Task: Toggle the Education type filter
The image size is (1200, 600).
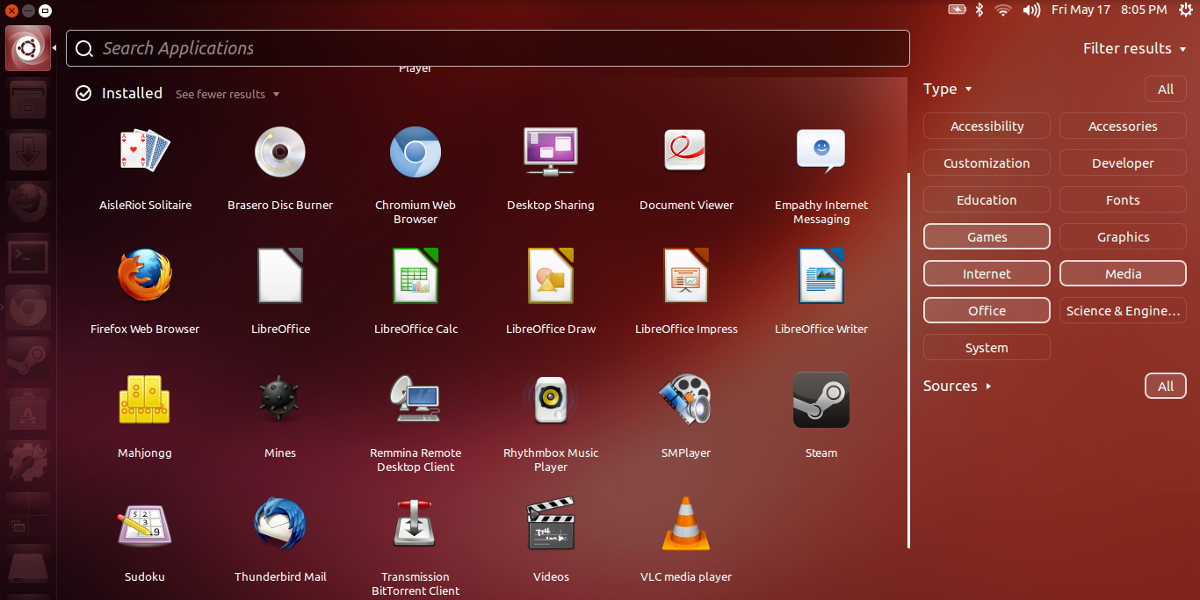Action: click(x=987, y=200)
